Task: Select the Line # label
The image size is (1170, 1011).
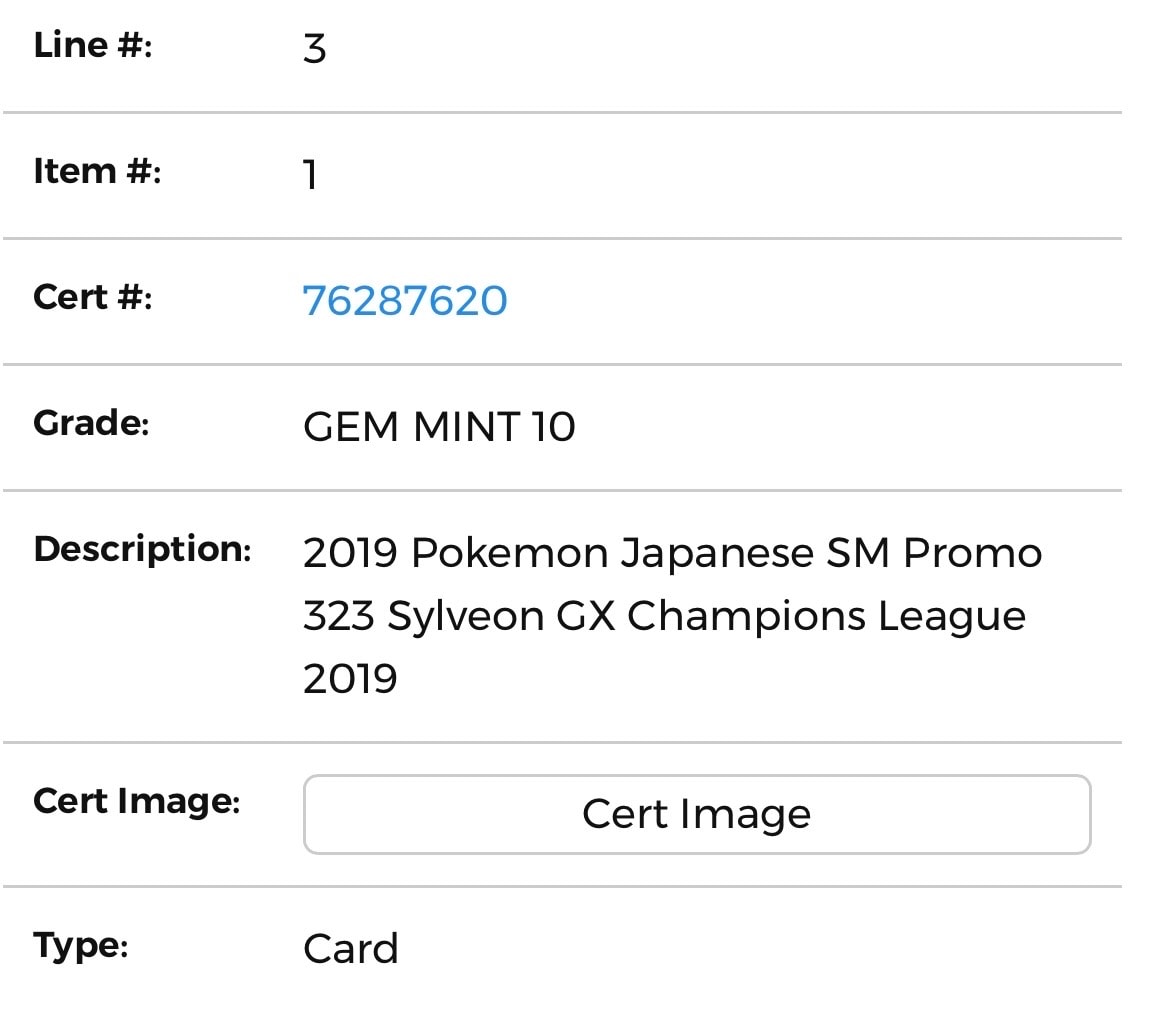Action: (93, 45)
